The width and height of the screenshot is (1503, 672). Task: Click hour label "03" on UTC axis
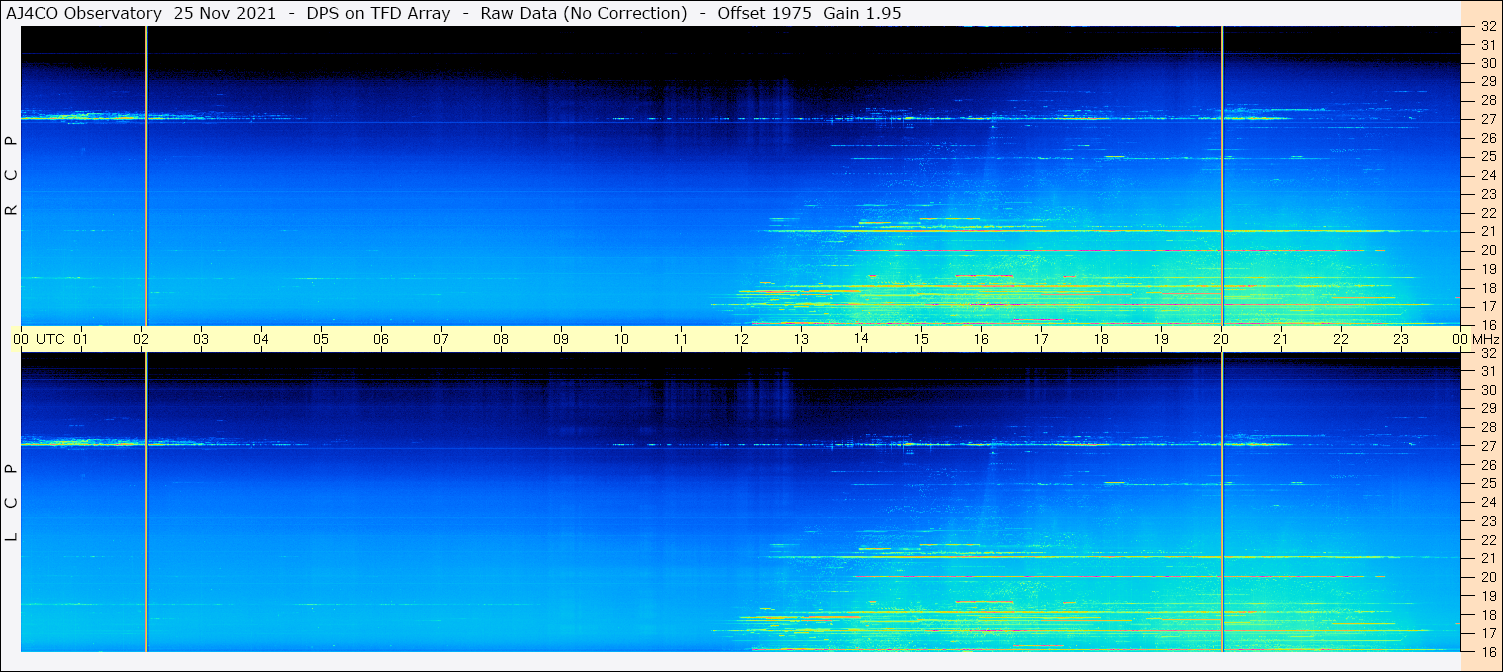tap(201, 339)
